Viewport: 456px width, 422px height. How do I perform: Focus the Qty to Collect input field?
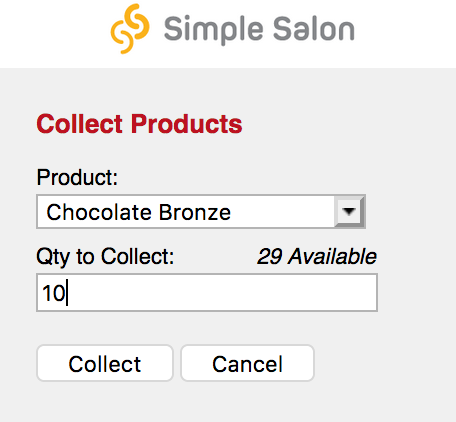pyautogui.click(x=207, y=293)
